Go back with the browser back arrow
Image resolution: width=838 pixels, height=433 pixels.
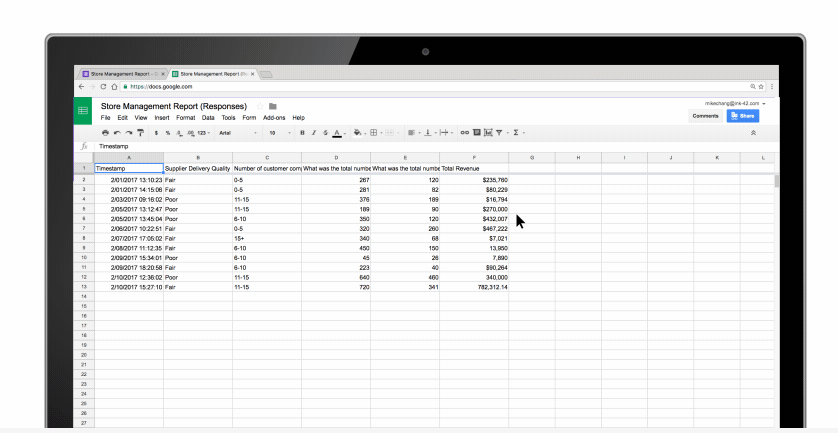pyautogui.click(x=81, y=87)
